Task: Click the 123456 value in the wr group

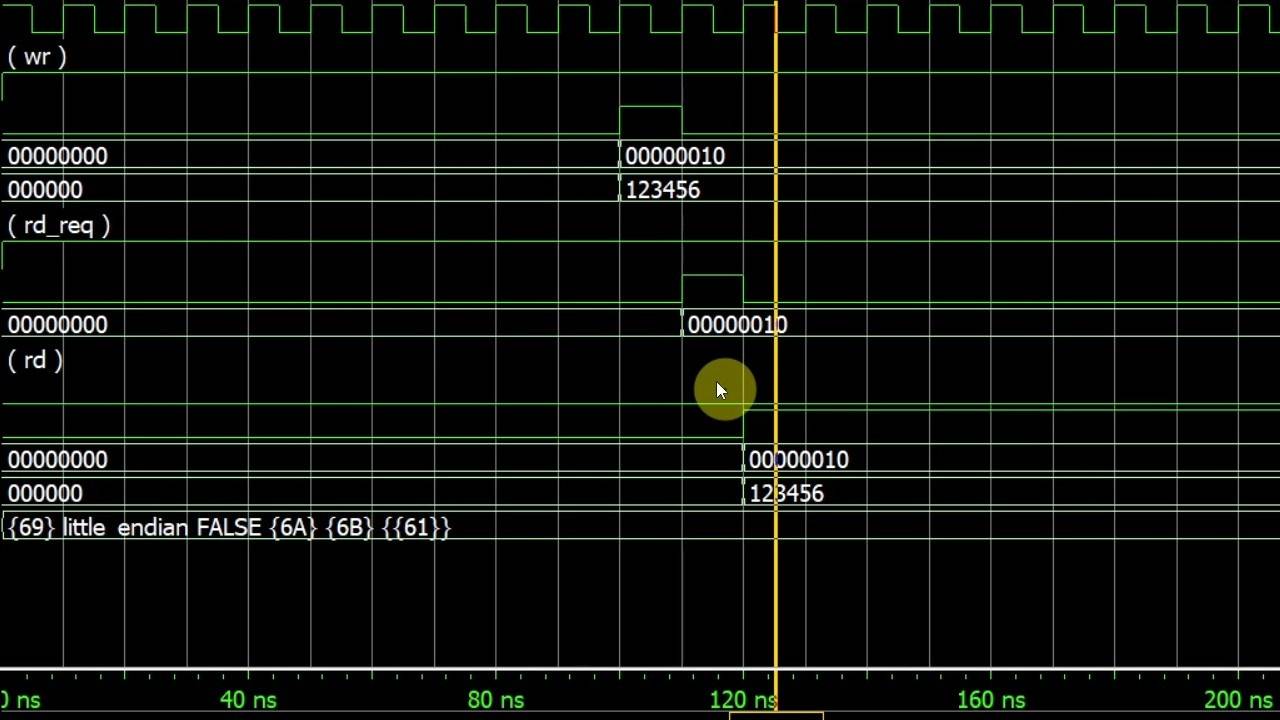Action: point(662,190)
